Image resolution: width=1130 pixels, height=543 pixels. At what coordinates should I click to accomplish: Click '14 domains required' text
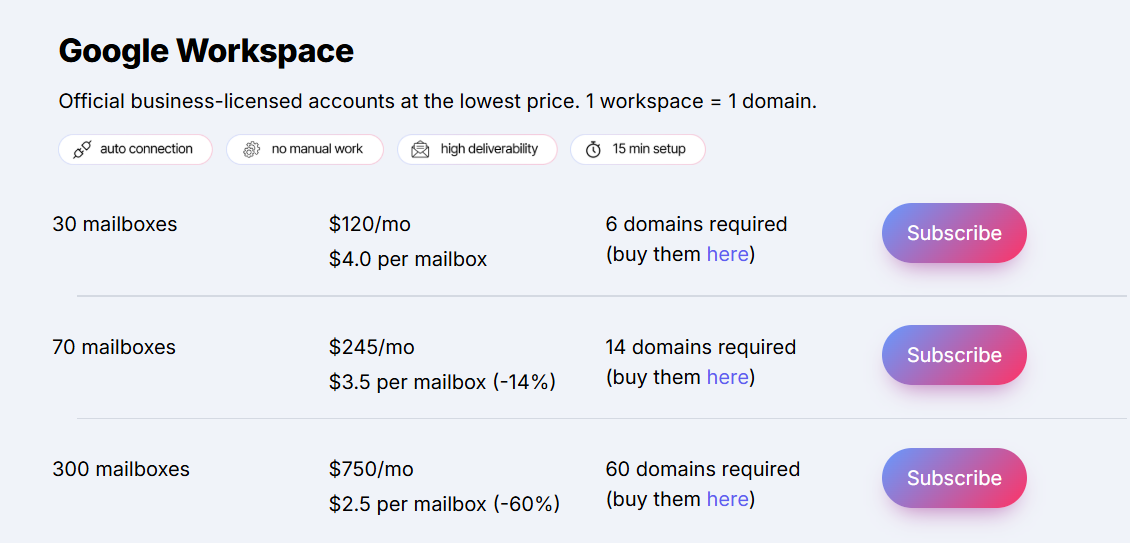(700, 347)
